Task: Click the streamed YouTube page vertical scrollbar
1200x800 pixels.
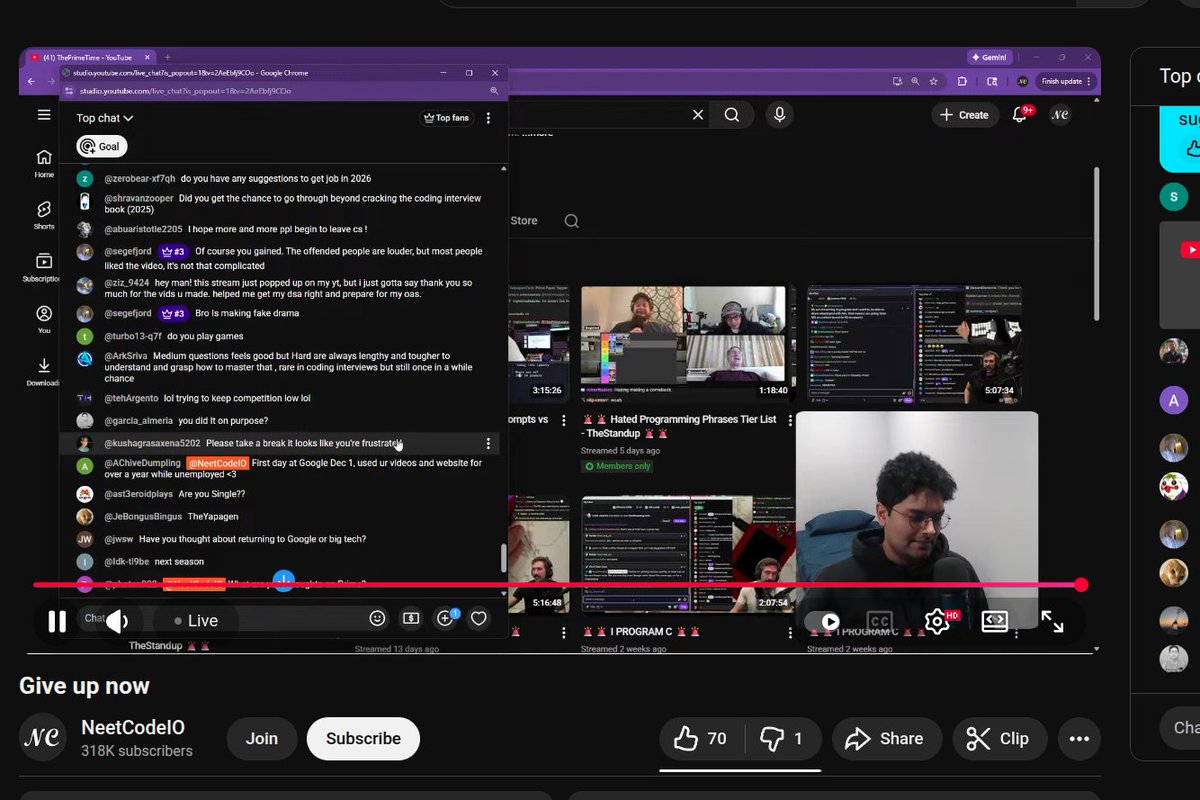Action: (x=1095, y=243)
